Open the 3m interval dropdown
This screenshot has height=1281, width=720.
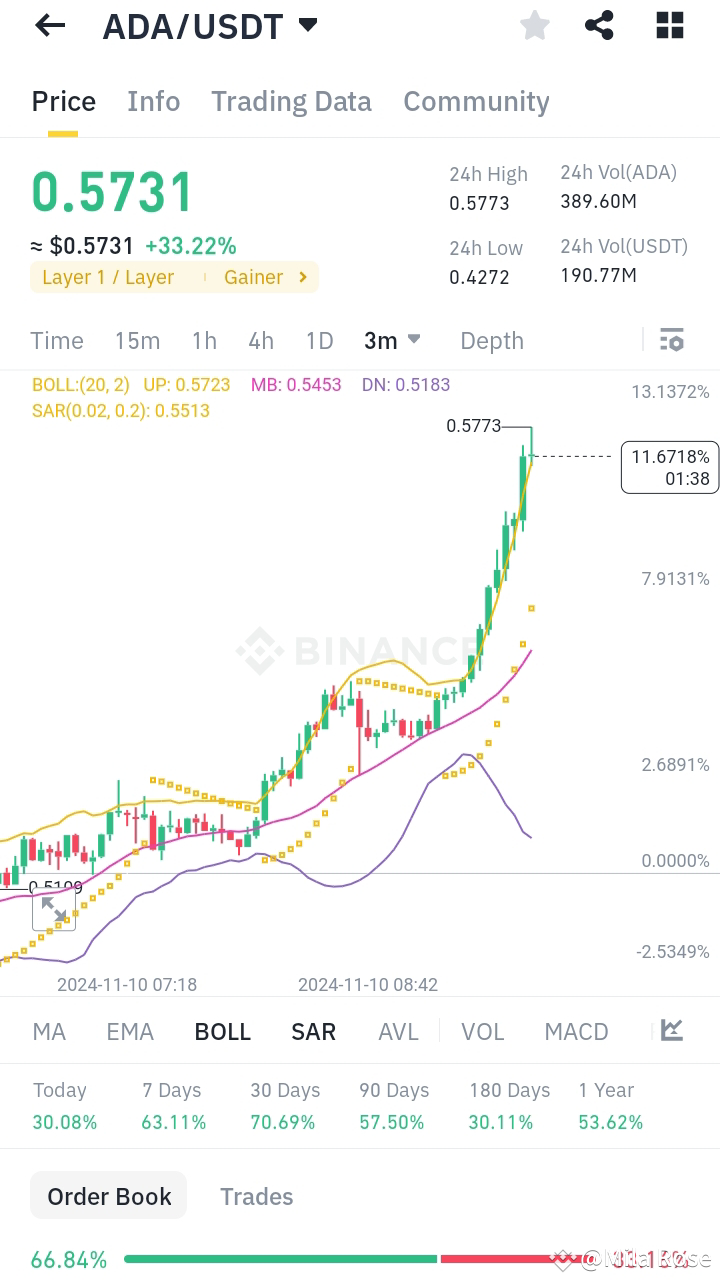pos(392,340)
